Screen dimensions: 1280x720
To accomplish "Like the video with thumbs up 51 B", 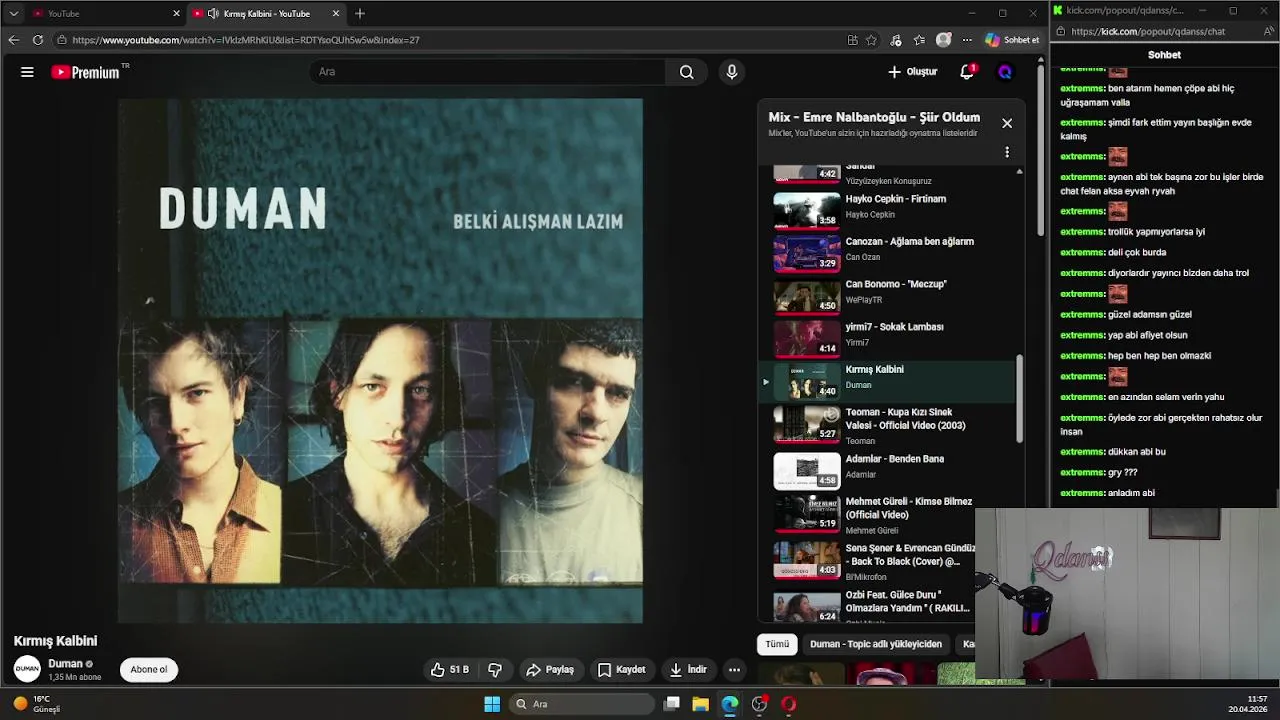I will click(x=449, y=670).
